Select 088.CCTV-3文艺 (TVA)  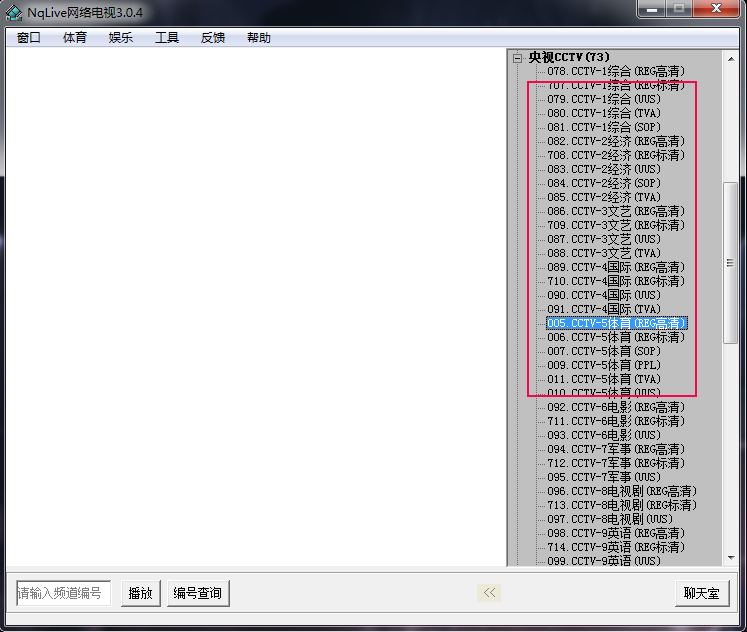604,253
